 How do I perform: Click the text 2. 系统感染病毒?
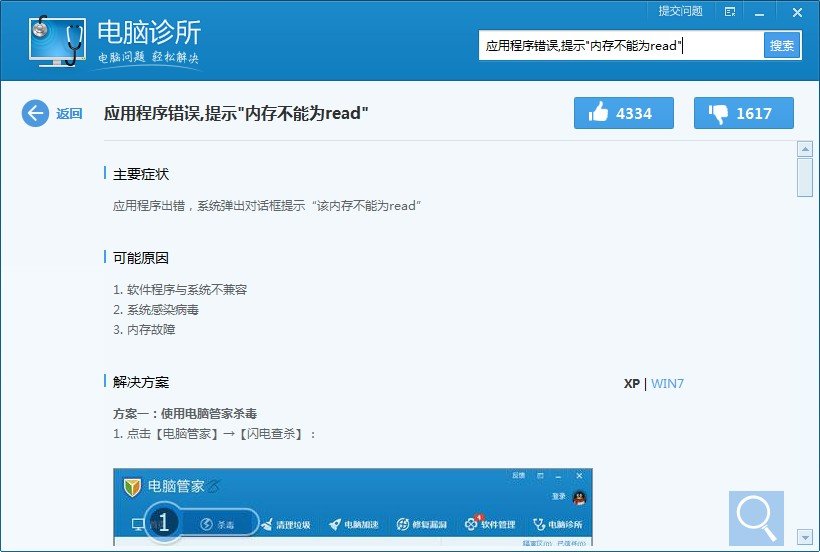click(x=156, y=309)
